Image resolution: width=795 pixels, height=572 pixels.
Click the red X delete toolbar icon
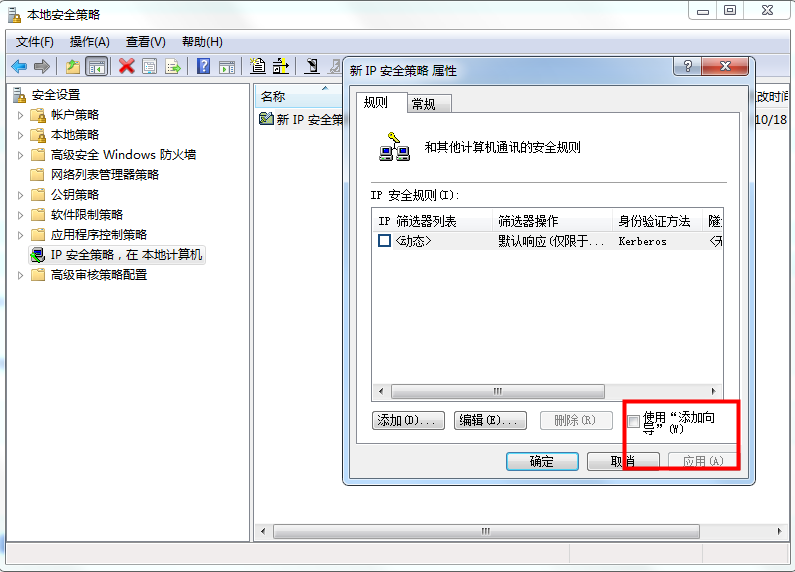pos(126,66)
